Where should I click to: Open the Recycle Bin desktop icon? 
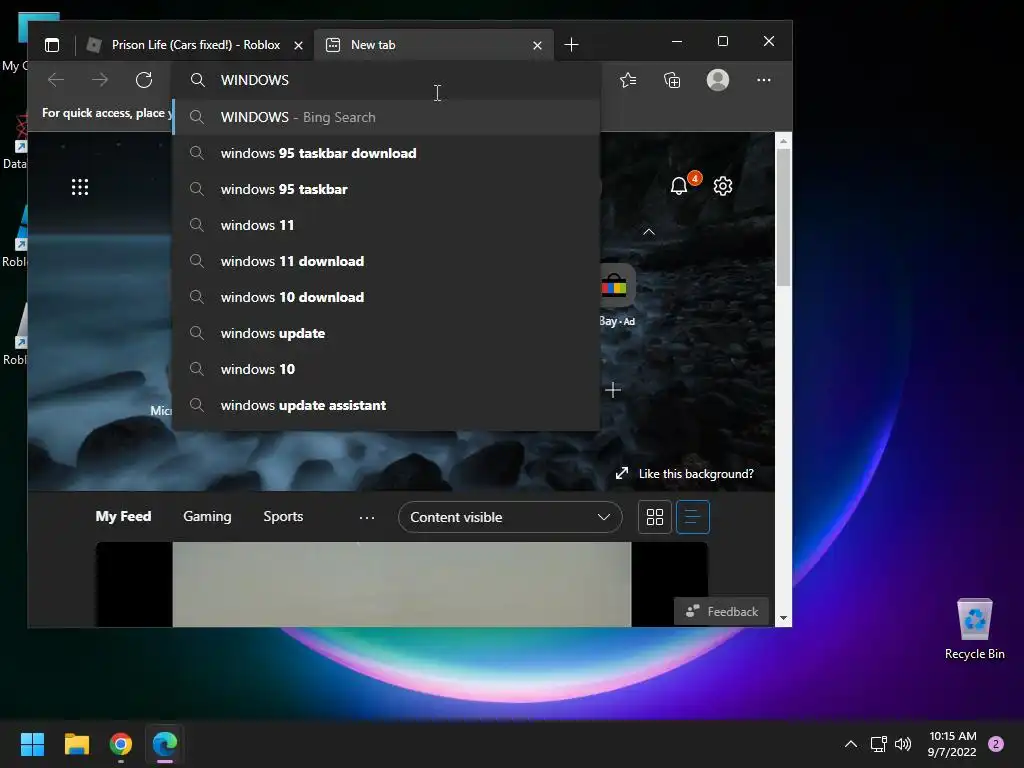tap(974, 630)
